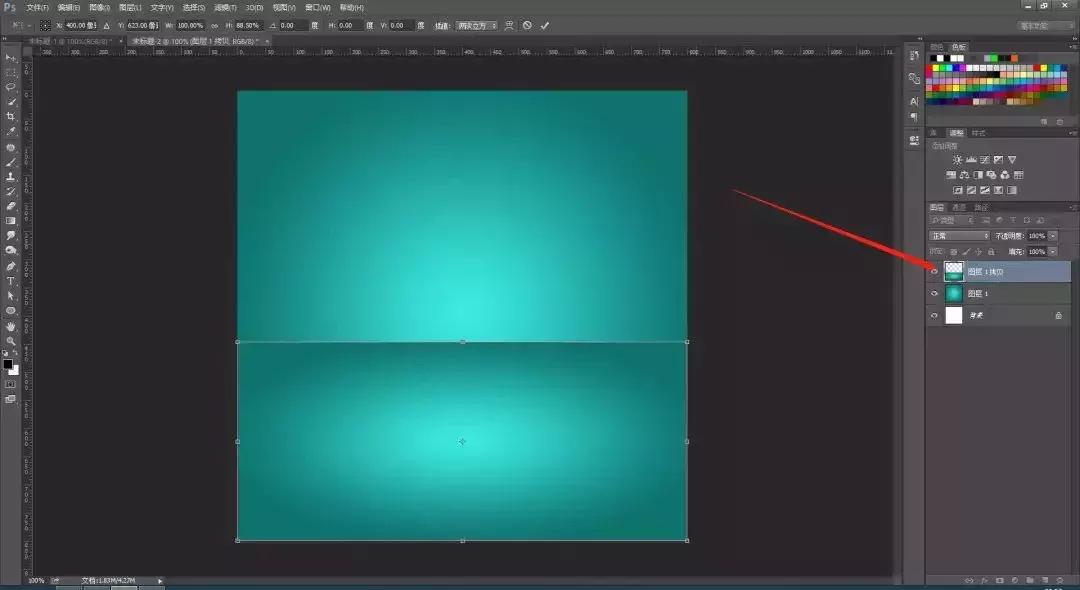The height and width of the screenshot is (590, 1080).
Task: Hide the 背景 layer
Action: pos(934,314)
